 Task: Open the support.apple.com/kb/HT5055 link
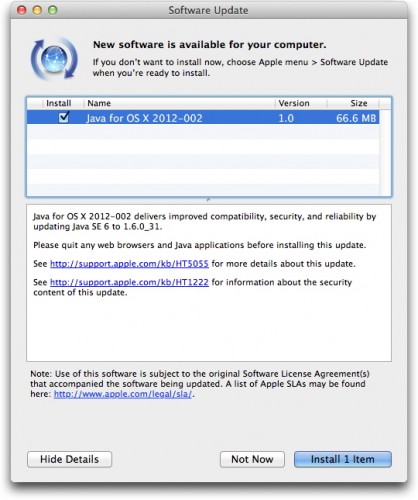(x=129, y=264)
